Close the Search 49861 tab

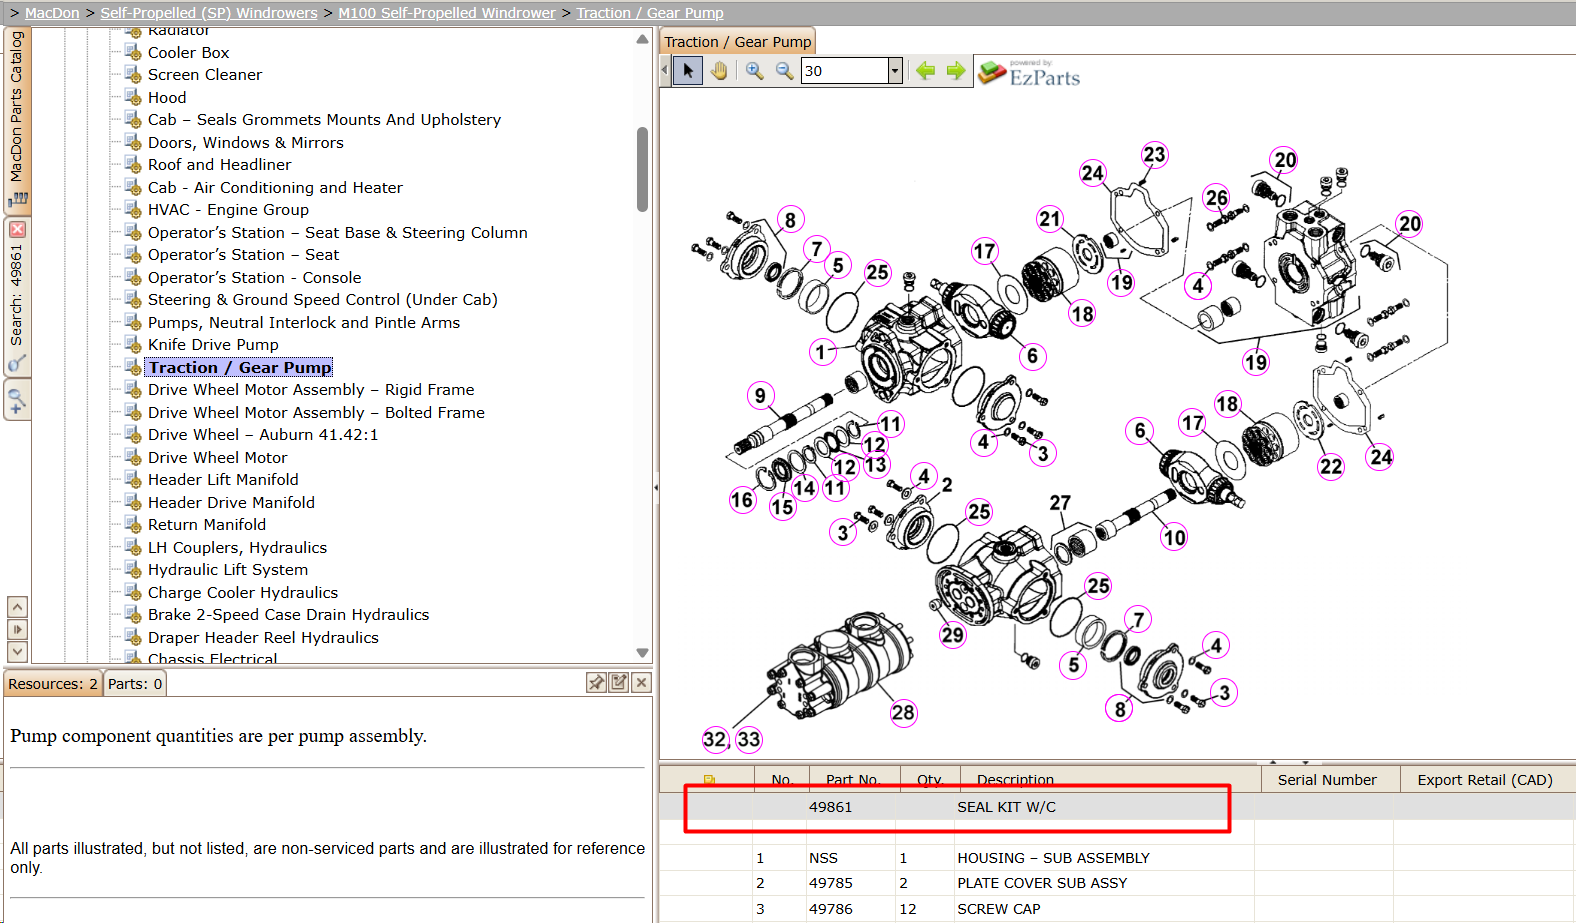[17, 230]
